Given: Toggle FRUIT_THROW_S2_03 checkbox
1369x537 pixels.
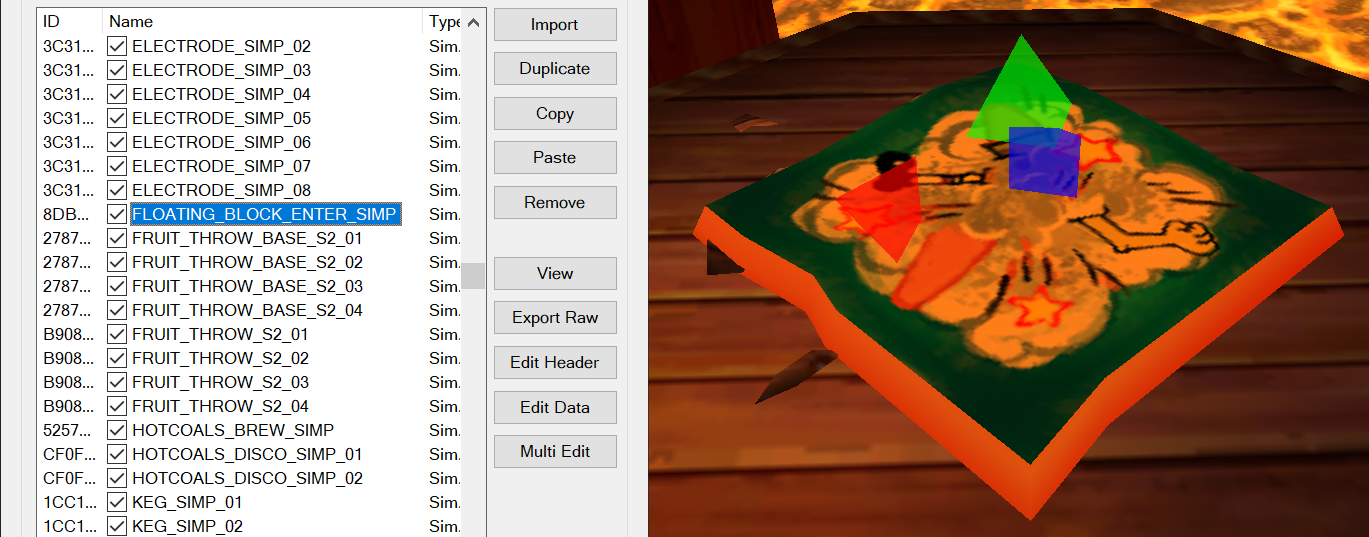Looking at the screenshot, I should 117,382.
